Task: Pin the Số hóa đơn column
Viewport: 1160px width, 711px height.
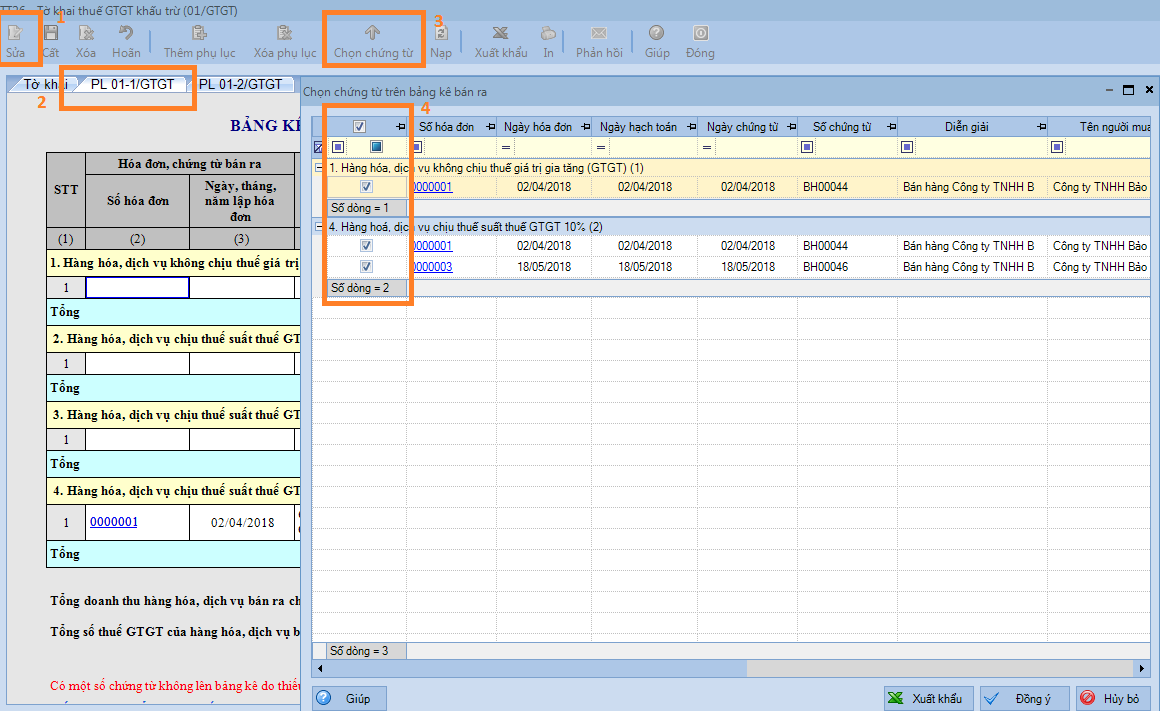Action: pos(490,127)
